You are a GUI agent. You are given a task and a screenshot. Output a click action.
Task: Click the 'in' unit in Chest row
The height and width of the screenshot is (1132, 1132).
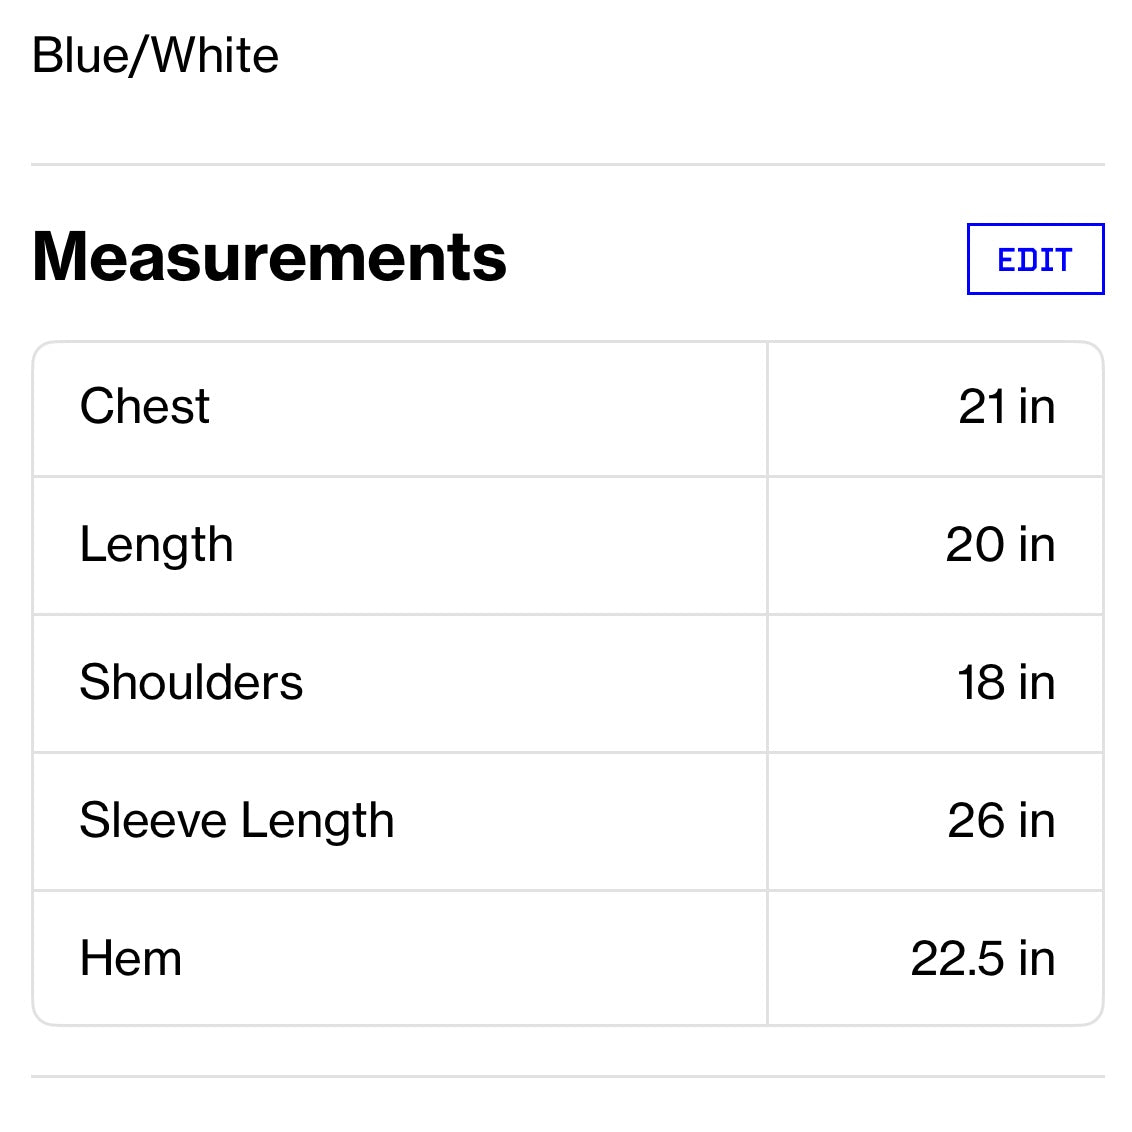(1037, 407)
